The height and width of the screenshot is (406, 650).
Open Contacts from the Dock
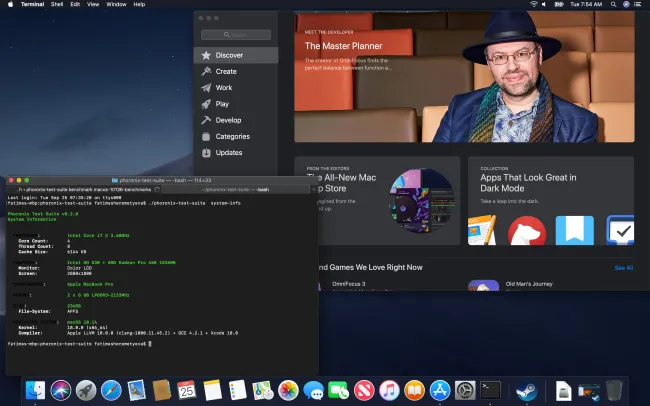[x=162, y=390]
